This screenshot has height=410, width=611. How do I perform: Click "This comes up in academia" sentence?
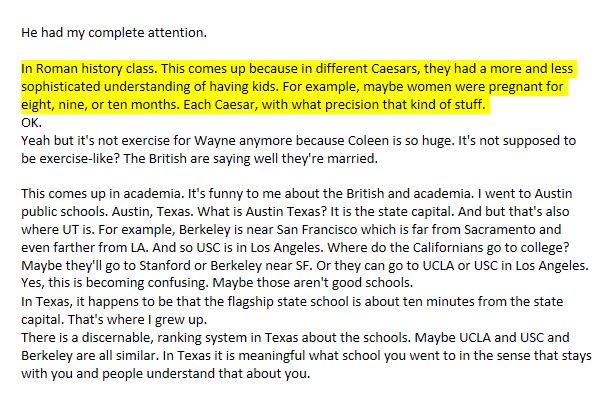click(102, 194)
